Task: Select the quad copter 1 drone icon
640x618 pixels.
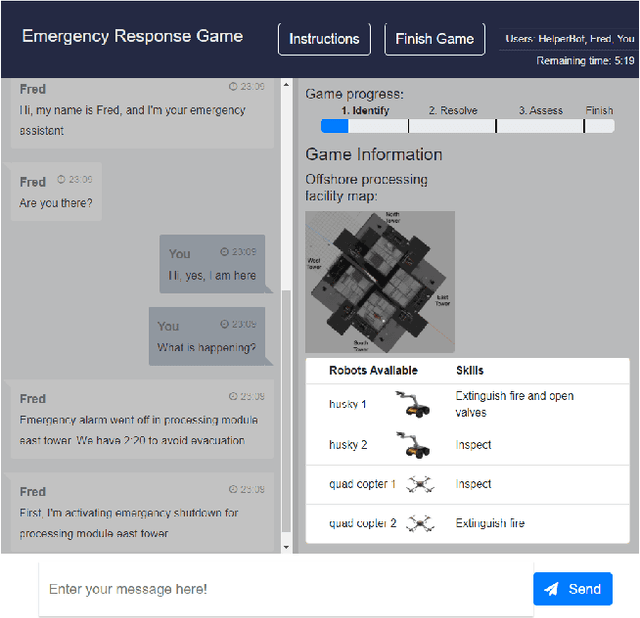Action: (421, 484)
